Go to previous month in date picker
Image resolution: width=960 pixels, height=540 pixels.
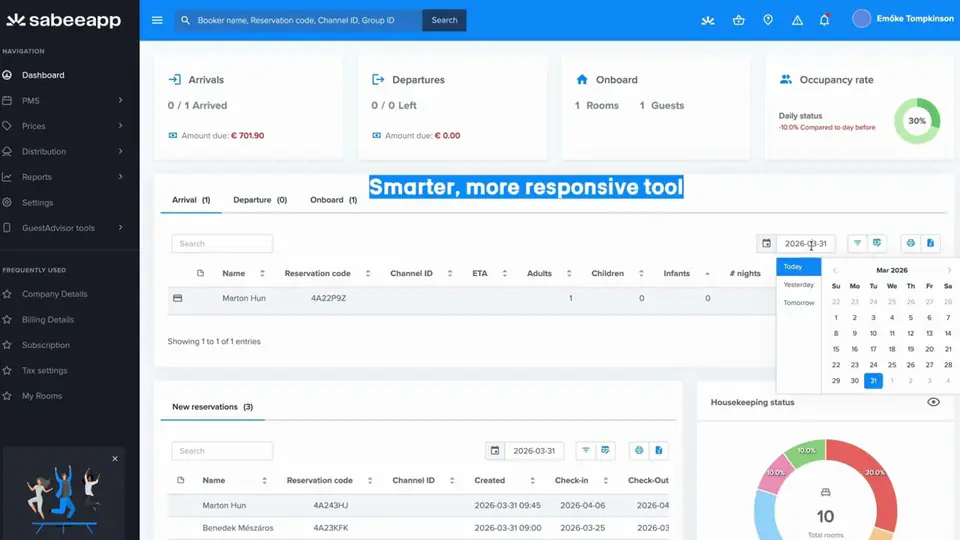click(834, 270)
